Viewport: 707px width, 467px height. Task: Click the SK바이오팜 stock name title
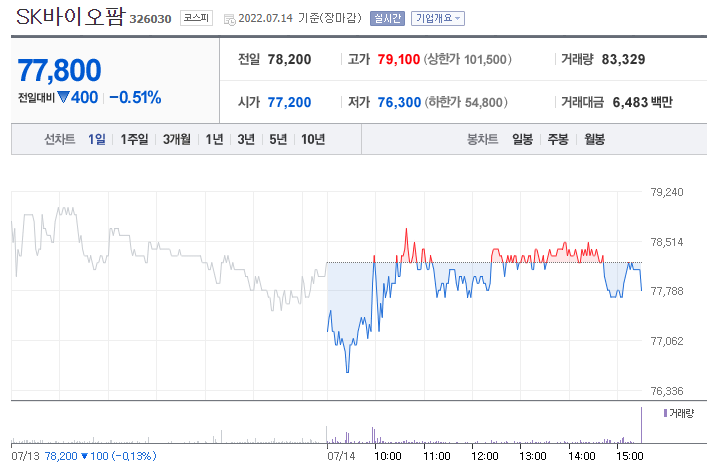(70, 17)
